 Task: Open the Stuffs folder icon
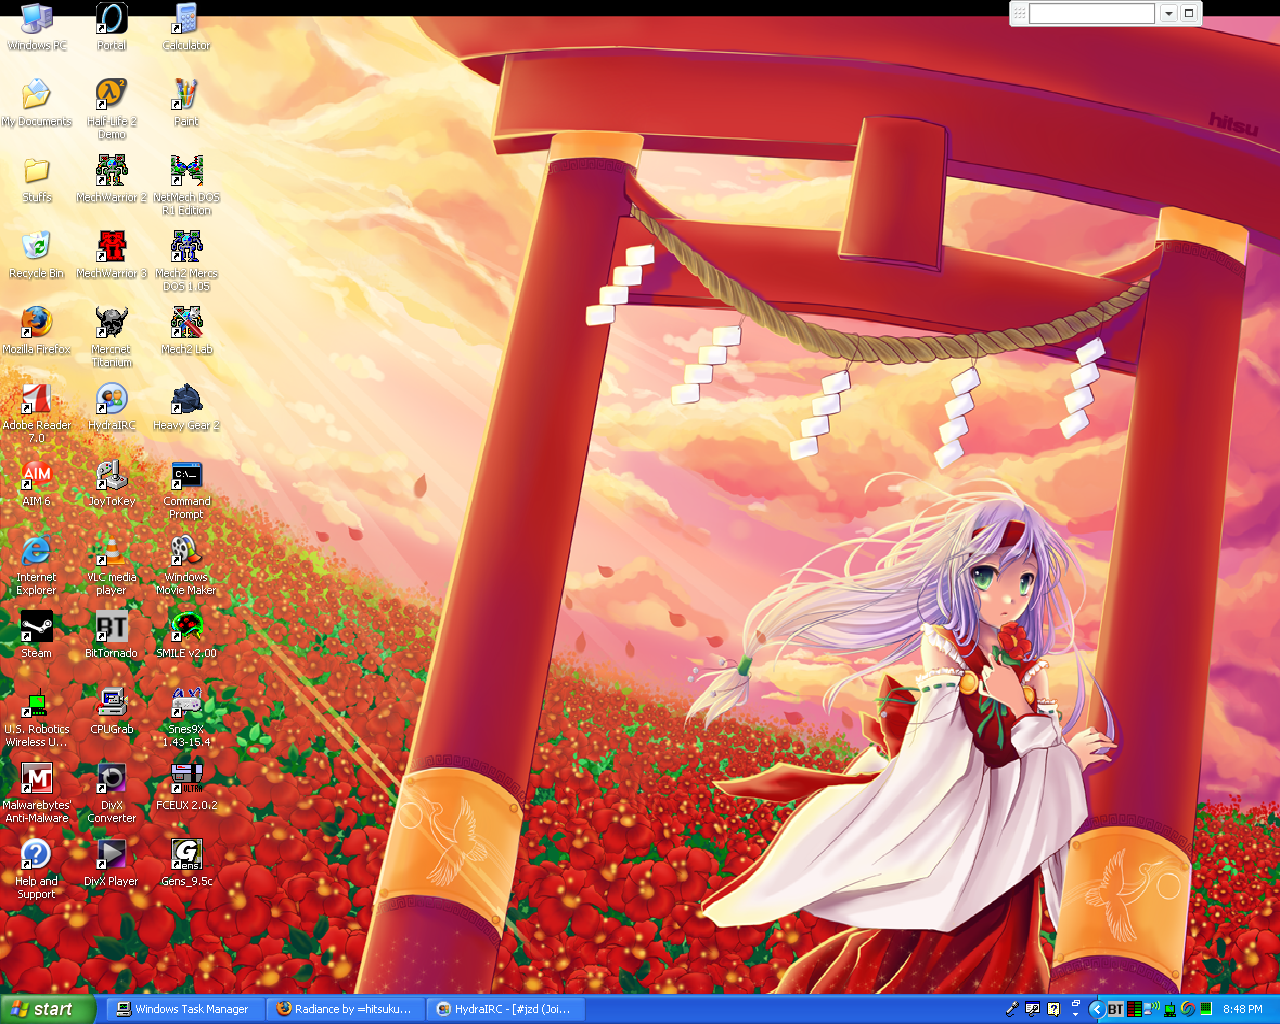[37, 179]
